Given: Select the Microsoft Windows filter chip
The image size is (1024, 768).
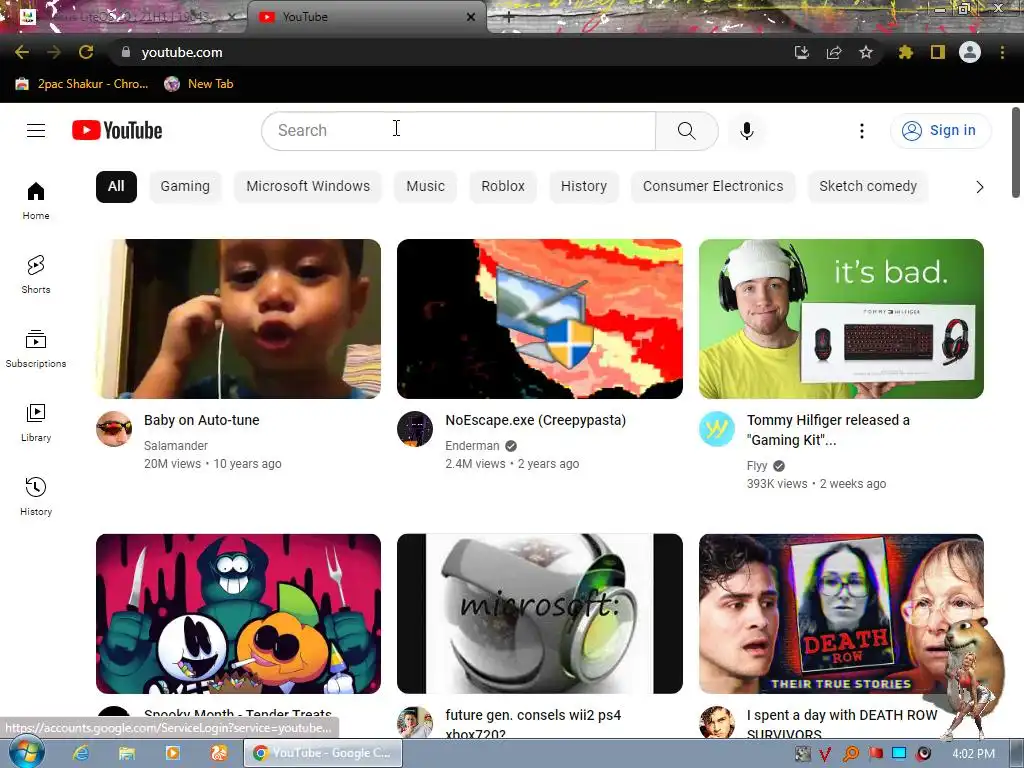Looking at the screenshot, I should [308, 187].
